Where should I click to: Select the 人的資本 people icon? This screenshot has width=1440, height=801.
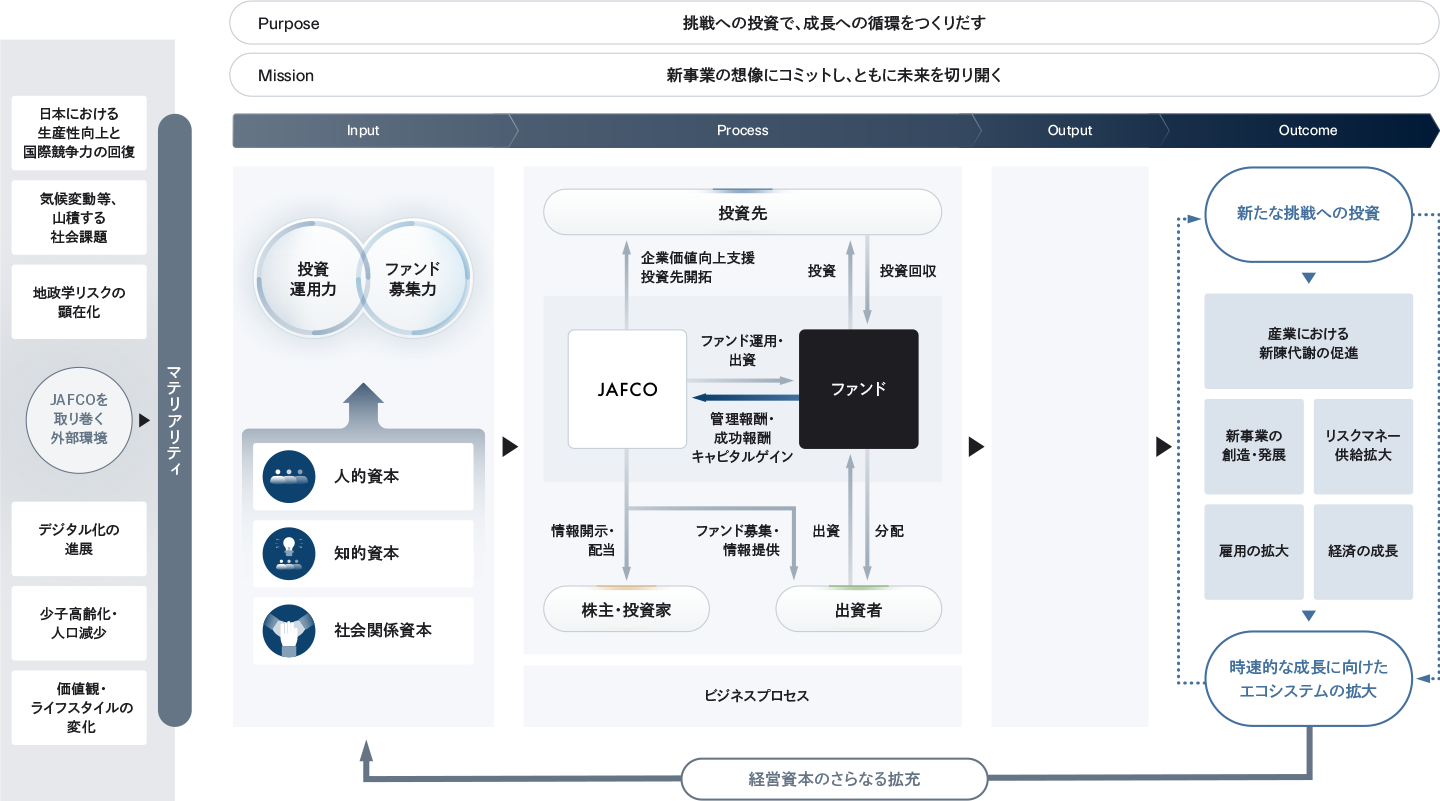click(289, 476)
